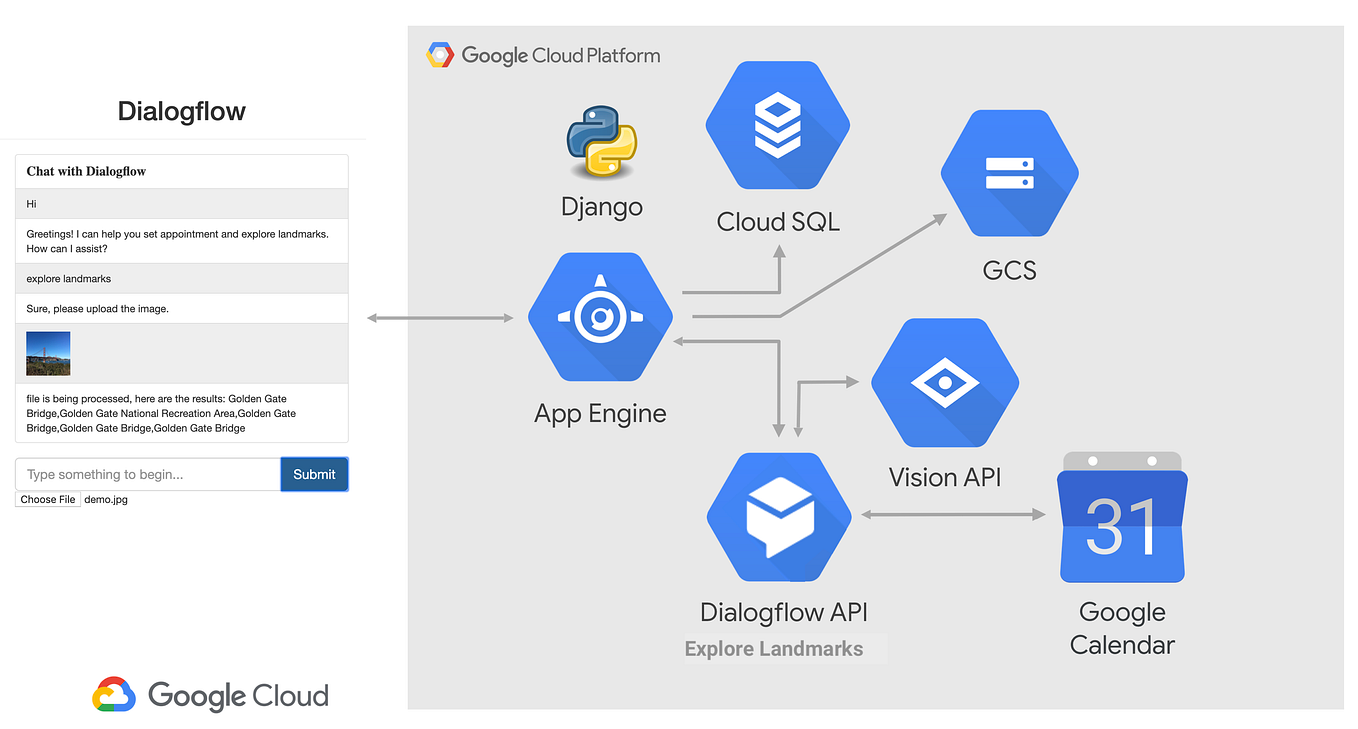Select the App Engine hexagon icon
The width and height of the screenshot is (1358, 729).
[600, 317]
